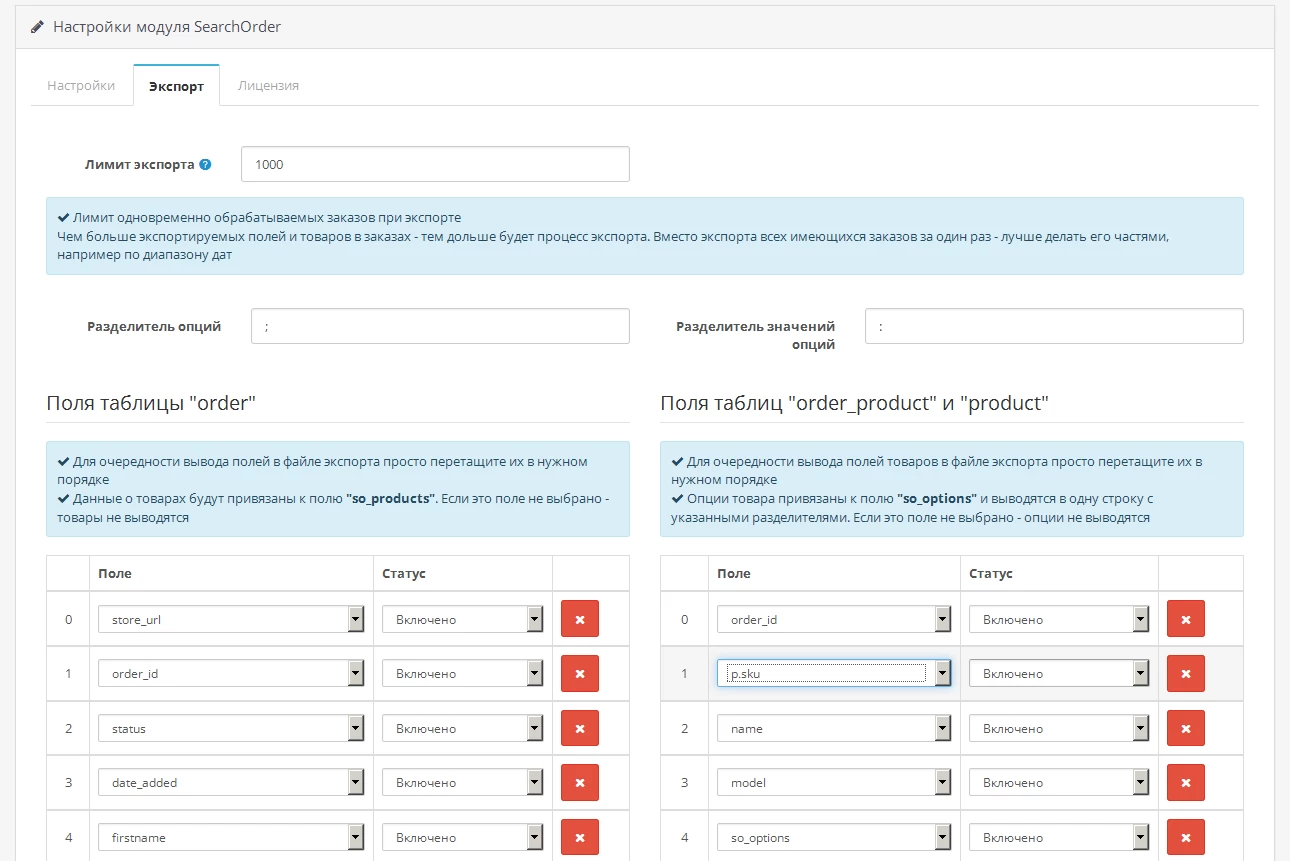Remove the date_added field row
Viewport: 1290px width, 861px height.
[x=580, y=782]
